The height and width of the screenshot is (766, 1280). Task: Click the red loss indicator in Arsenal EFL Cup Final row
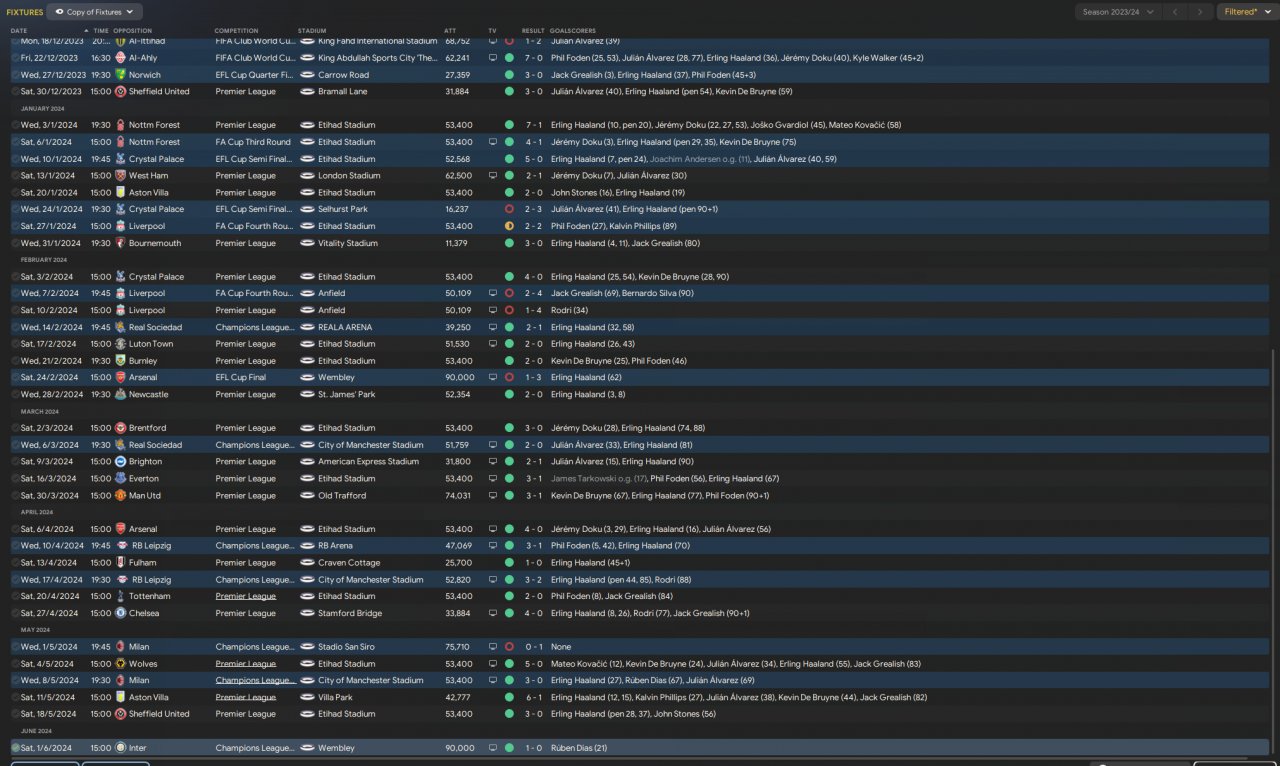coord(509,378)
